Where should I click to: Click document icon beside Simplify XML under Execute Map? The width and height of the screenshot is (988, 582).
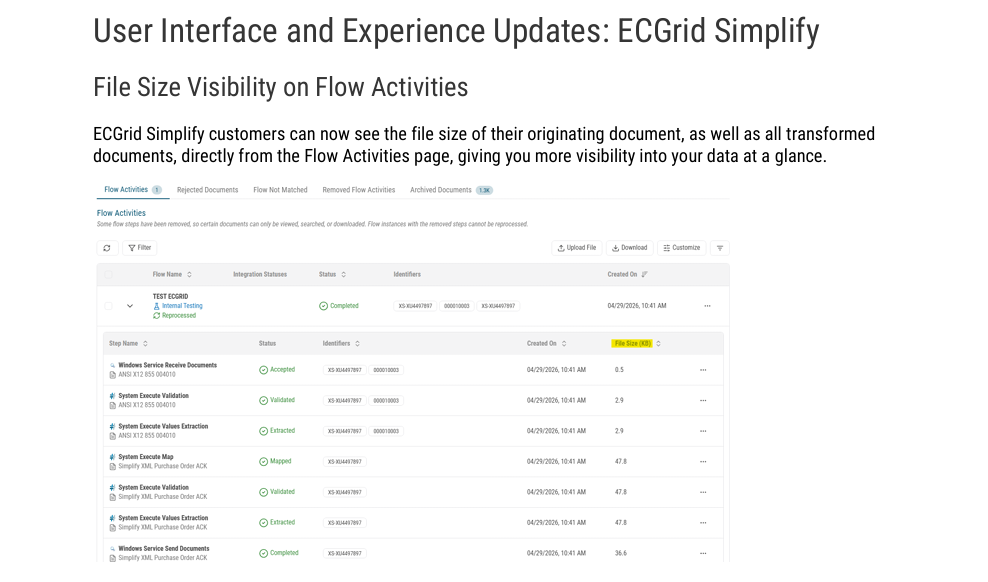coord(112,467)
